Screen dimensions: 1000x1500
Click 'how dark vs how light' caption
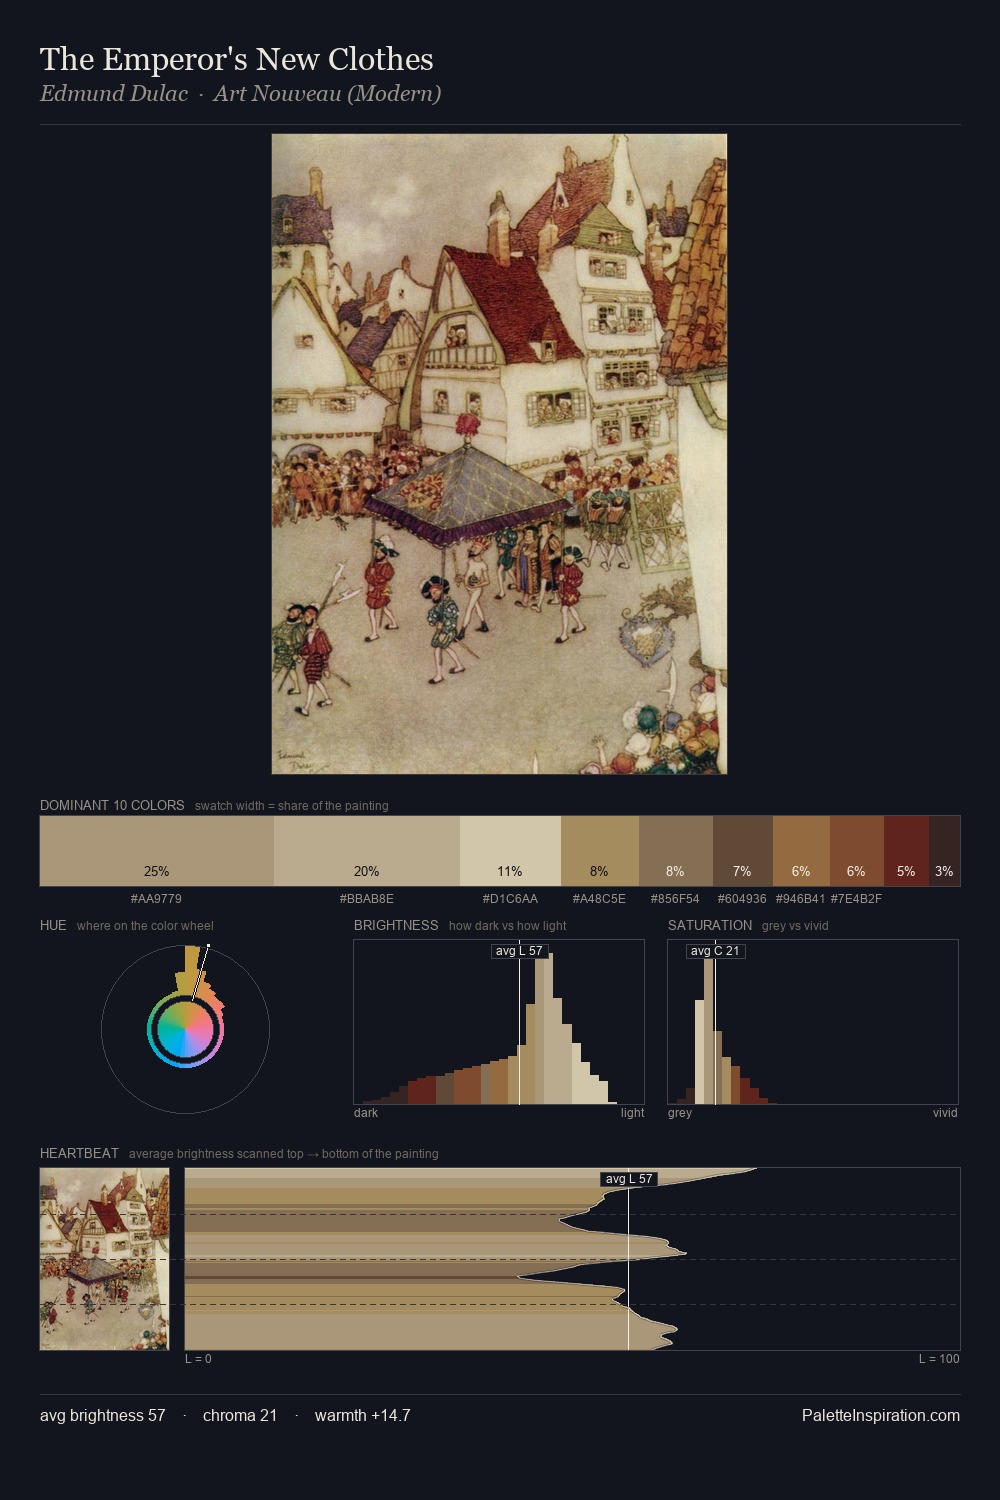tap(508, 926)
